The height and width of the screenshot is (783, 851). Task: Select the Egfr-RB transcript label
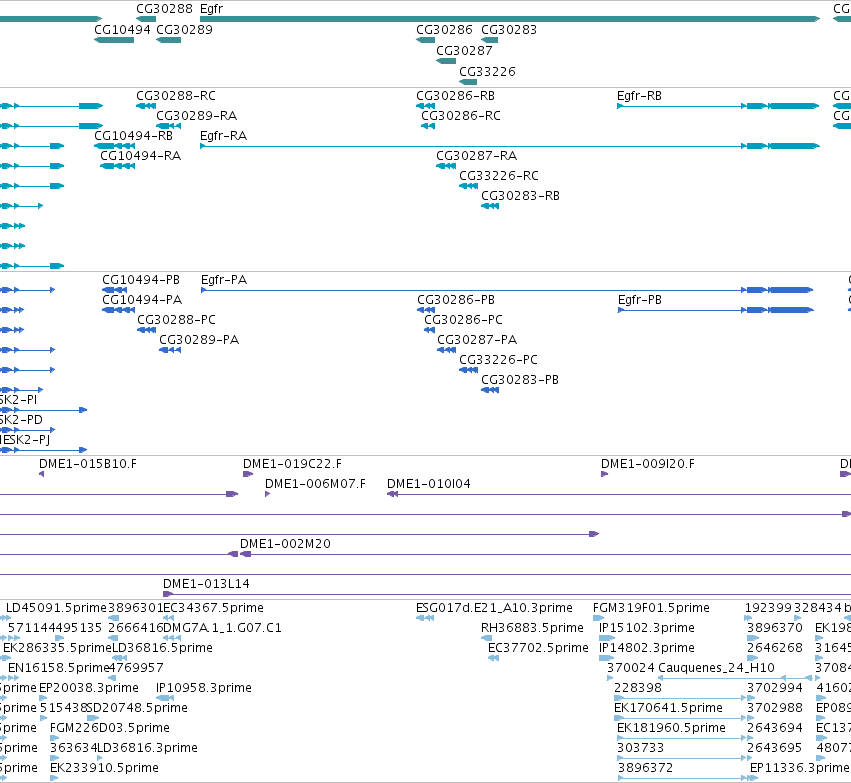pos(639,96)
